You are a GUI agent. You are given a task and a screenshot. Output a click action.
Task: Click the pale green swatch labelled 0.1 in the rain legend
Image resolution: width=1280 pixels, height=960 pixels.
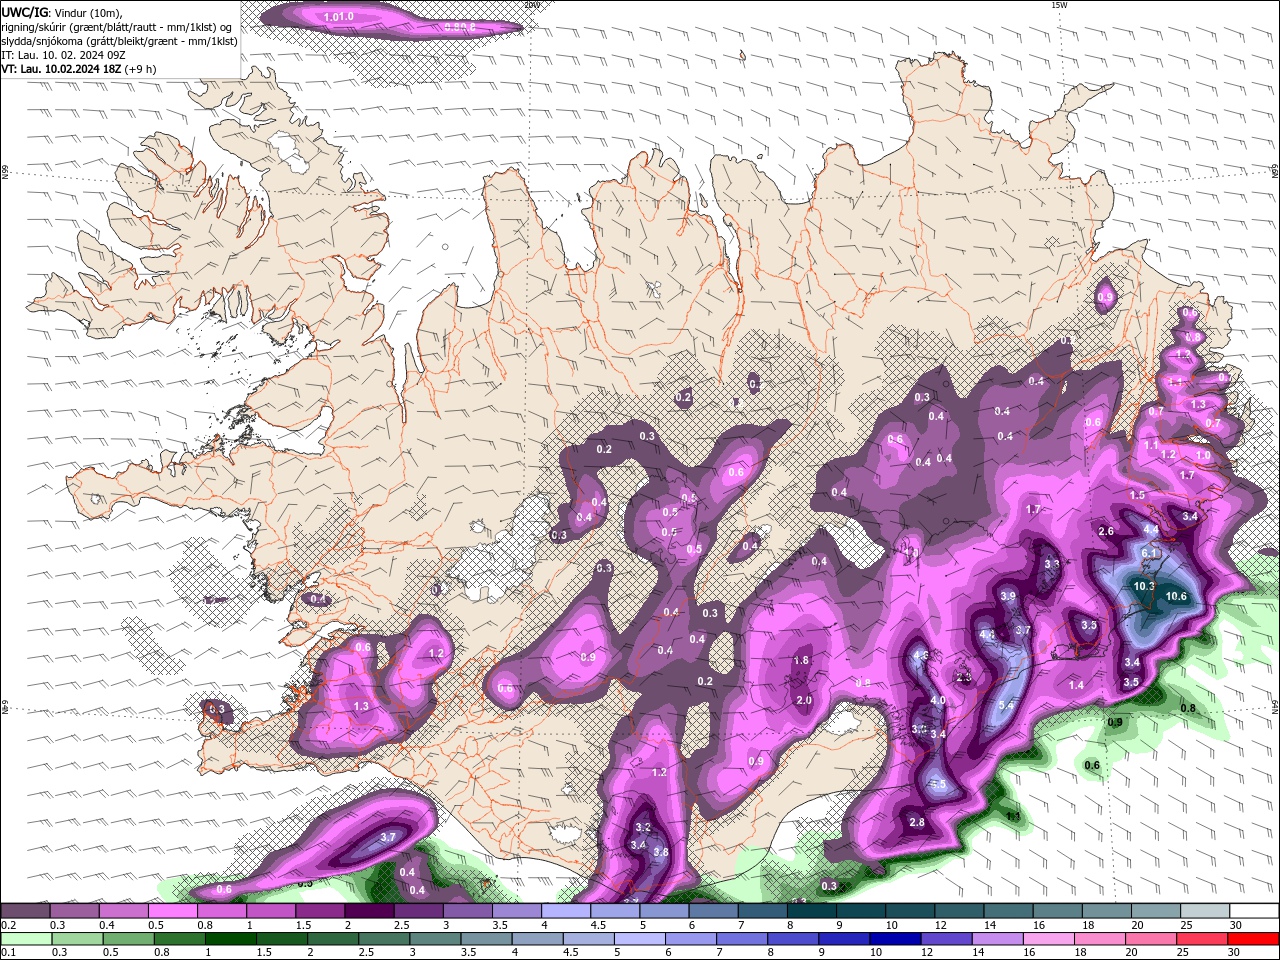[x=25, y=939]
